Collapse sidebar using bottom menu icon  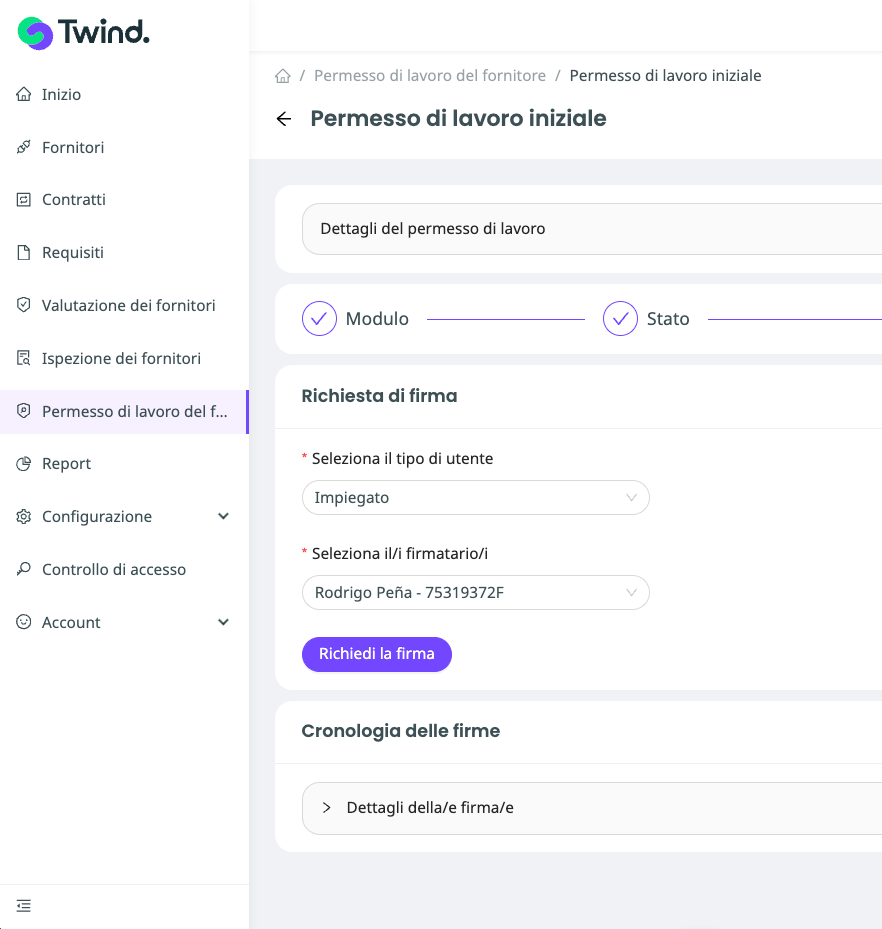24,906
